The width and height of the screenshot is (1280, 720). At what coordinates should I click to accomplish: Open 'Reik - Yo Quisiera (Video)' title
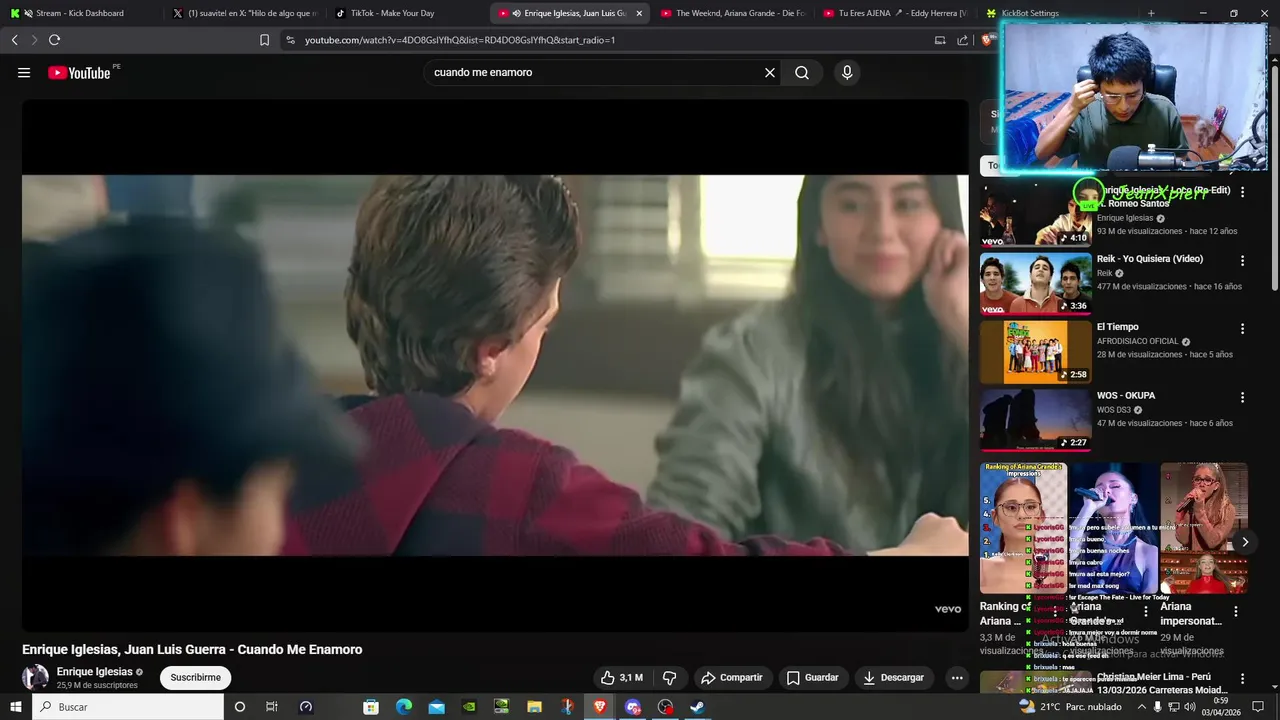click(x=1150, y=259)
